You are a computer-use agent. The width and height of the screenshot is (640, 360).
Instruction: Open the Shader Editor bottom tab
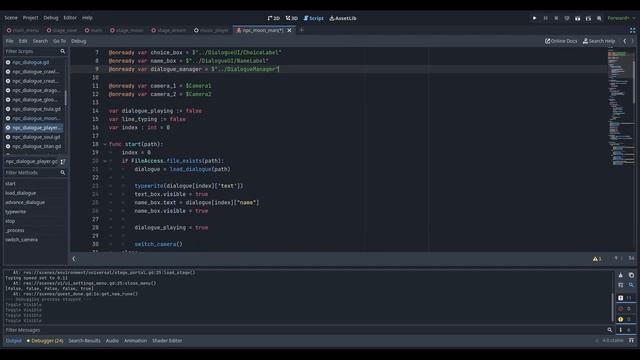(167, 340)
